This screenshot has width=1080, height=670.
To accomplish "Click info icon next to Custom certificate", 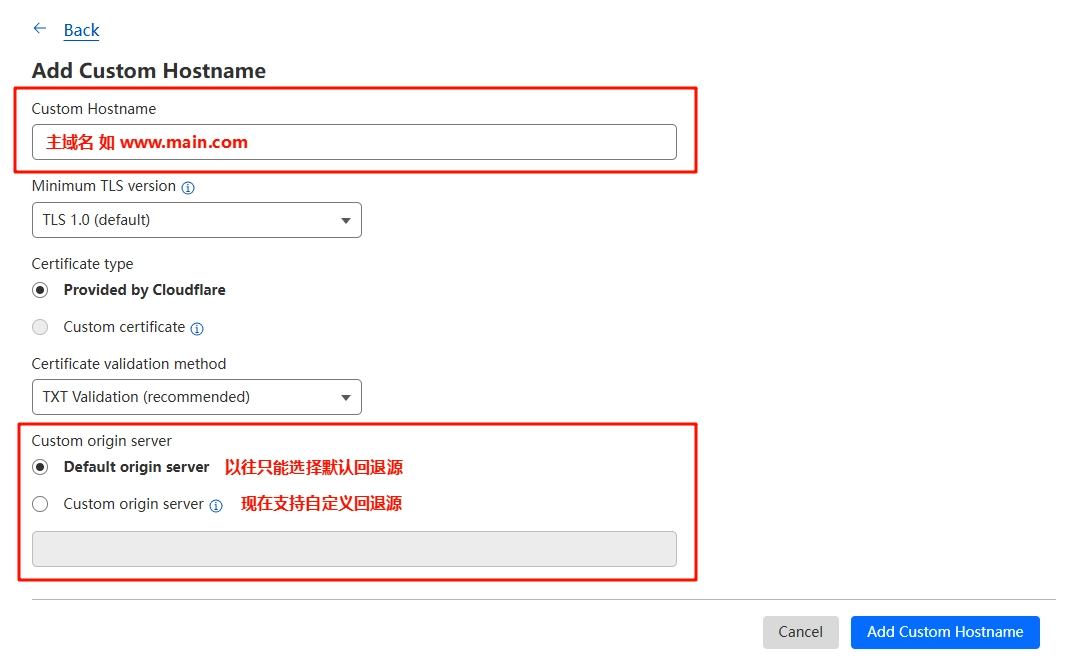I will 197,328.
